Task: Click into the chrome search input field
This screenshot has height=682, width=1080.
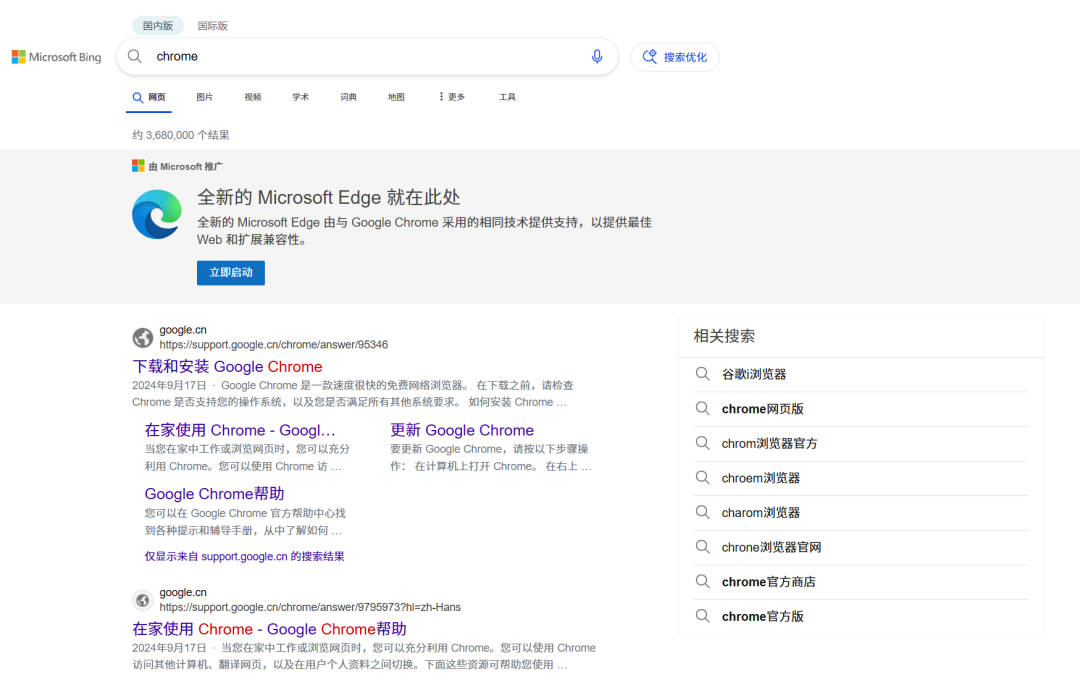Action: (x=365, y=56)
